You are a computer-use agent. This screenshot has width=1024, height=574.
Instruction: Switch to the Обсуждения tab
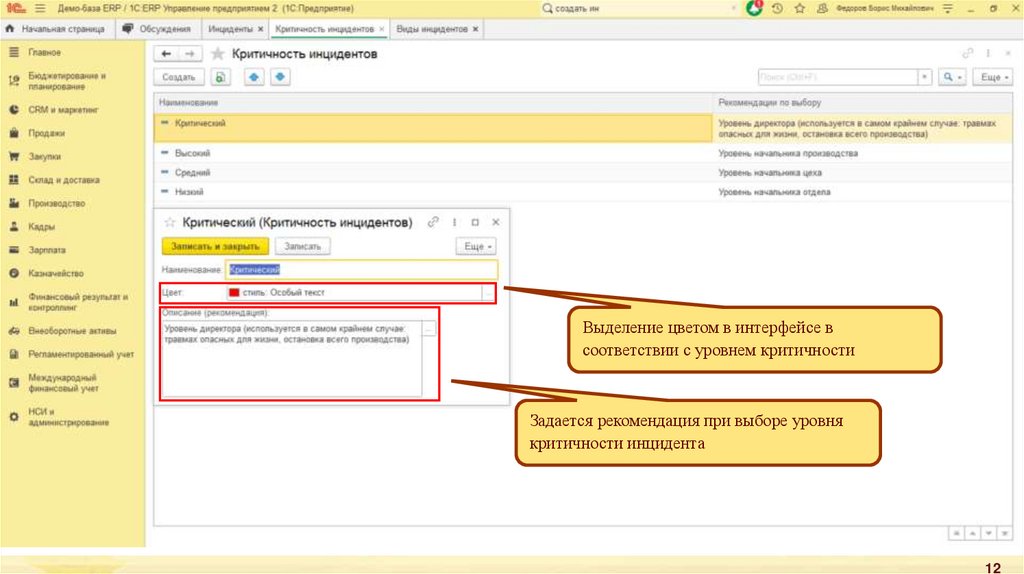[157, 29]
